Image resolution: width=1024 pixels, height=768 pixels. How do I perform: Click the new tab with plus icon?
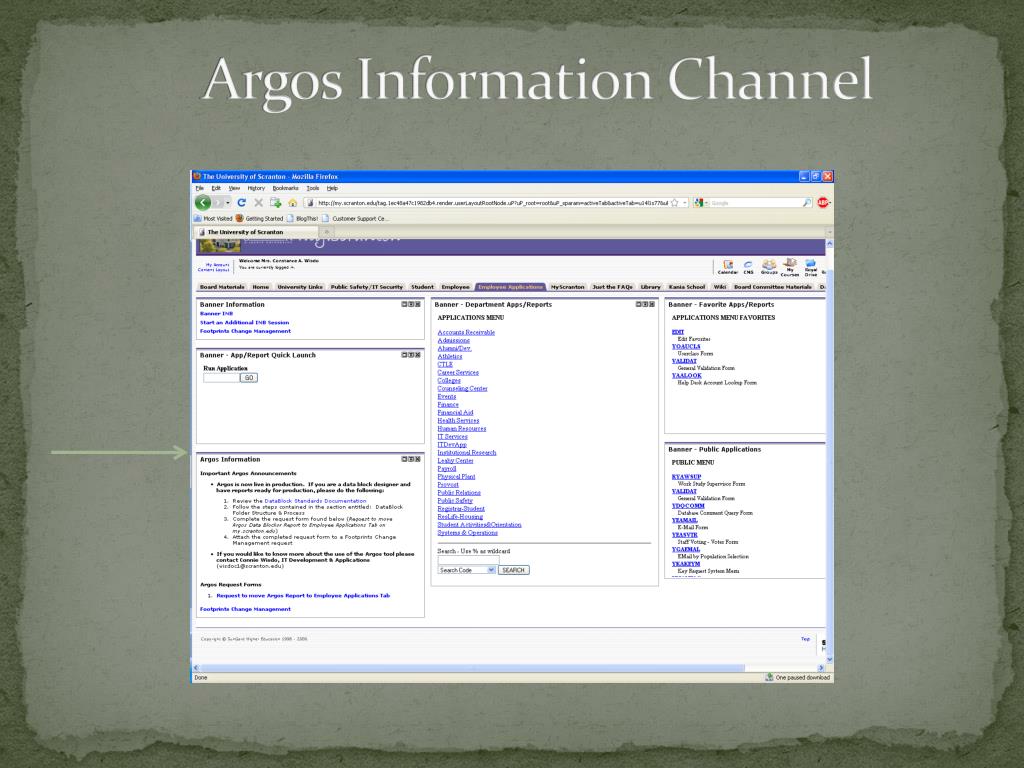pyautogui.click(x=275, y=203)
